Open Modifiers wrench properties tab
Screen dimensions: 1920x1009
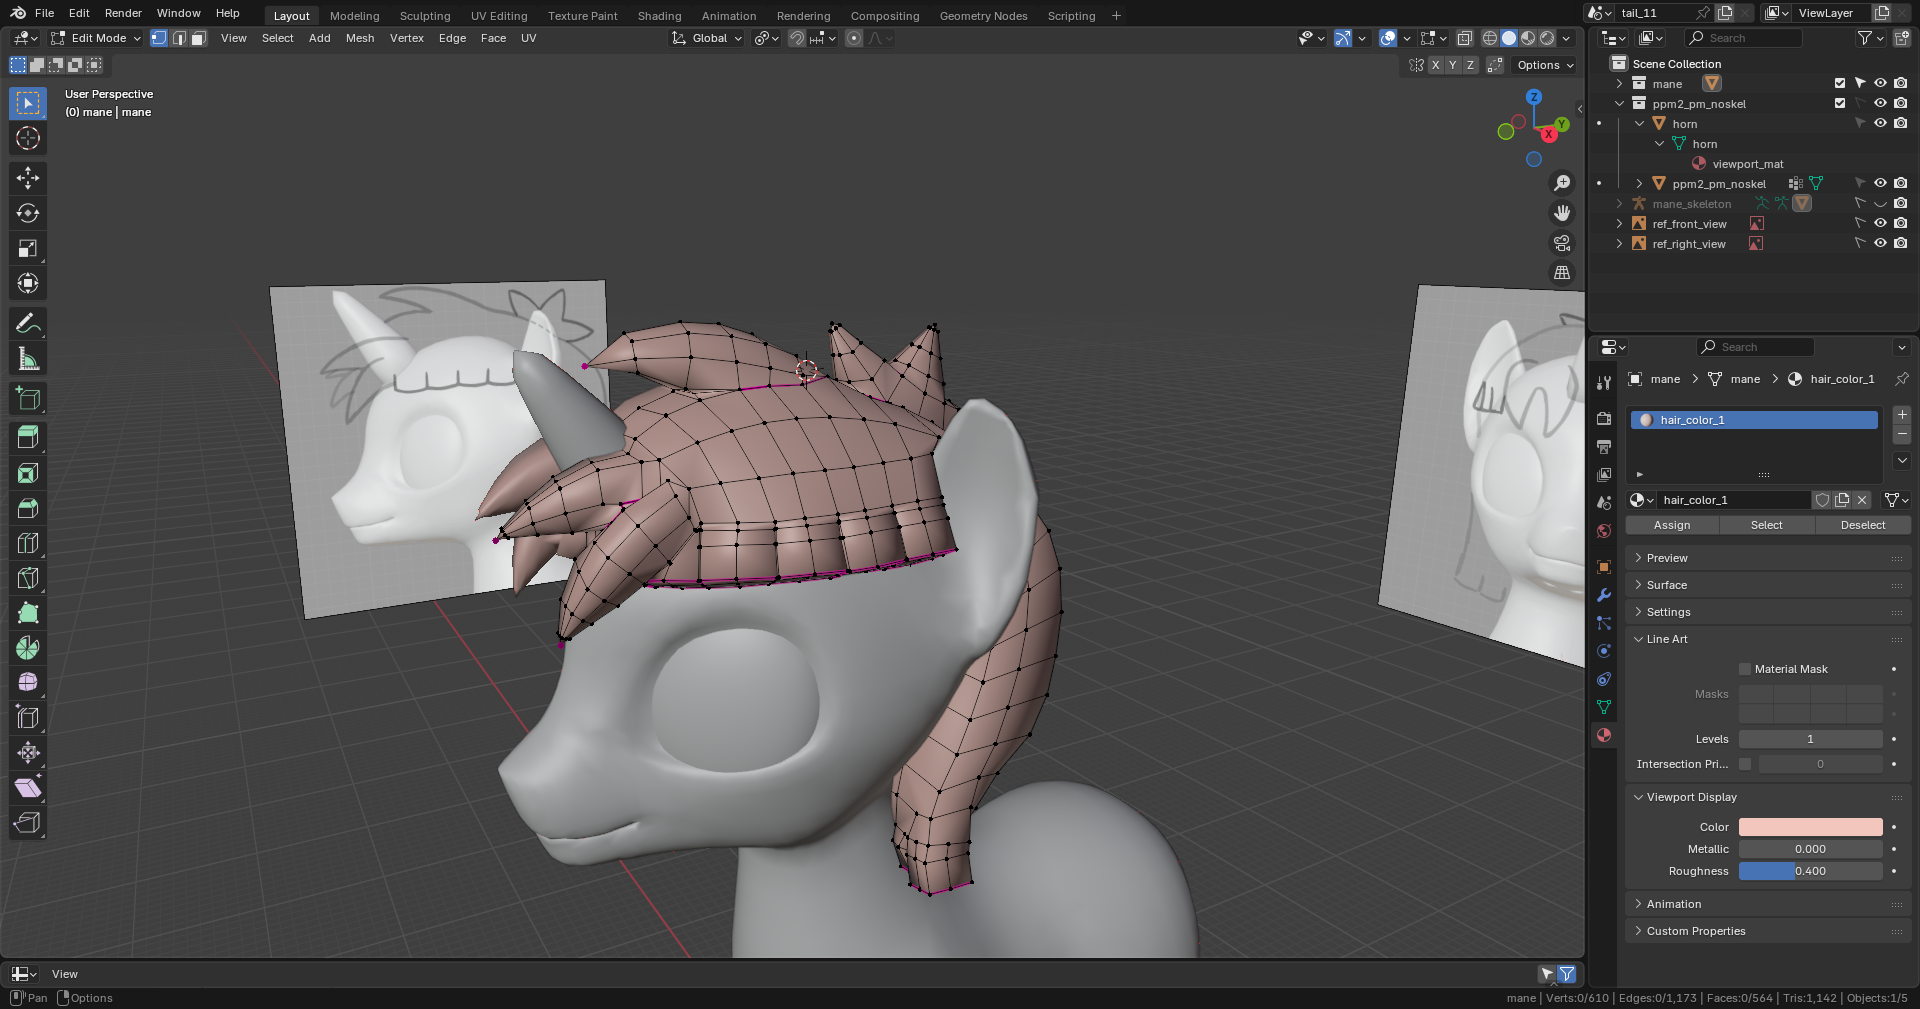1604,595
